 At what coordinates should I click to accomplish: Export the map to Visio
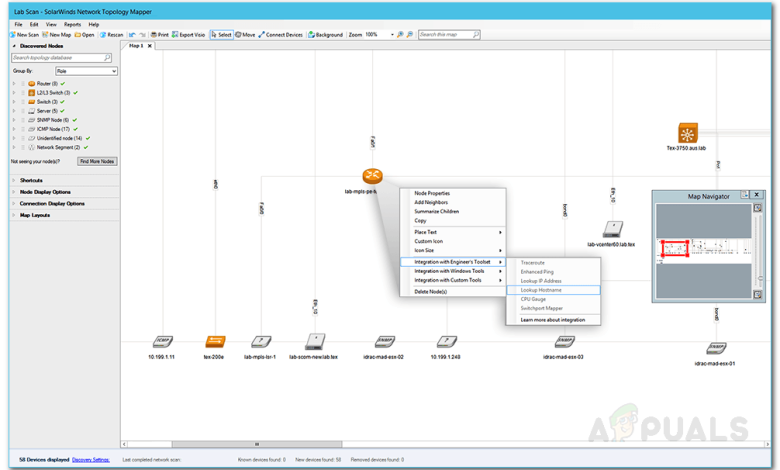pyautogui.click(x=189, y=35)
